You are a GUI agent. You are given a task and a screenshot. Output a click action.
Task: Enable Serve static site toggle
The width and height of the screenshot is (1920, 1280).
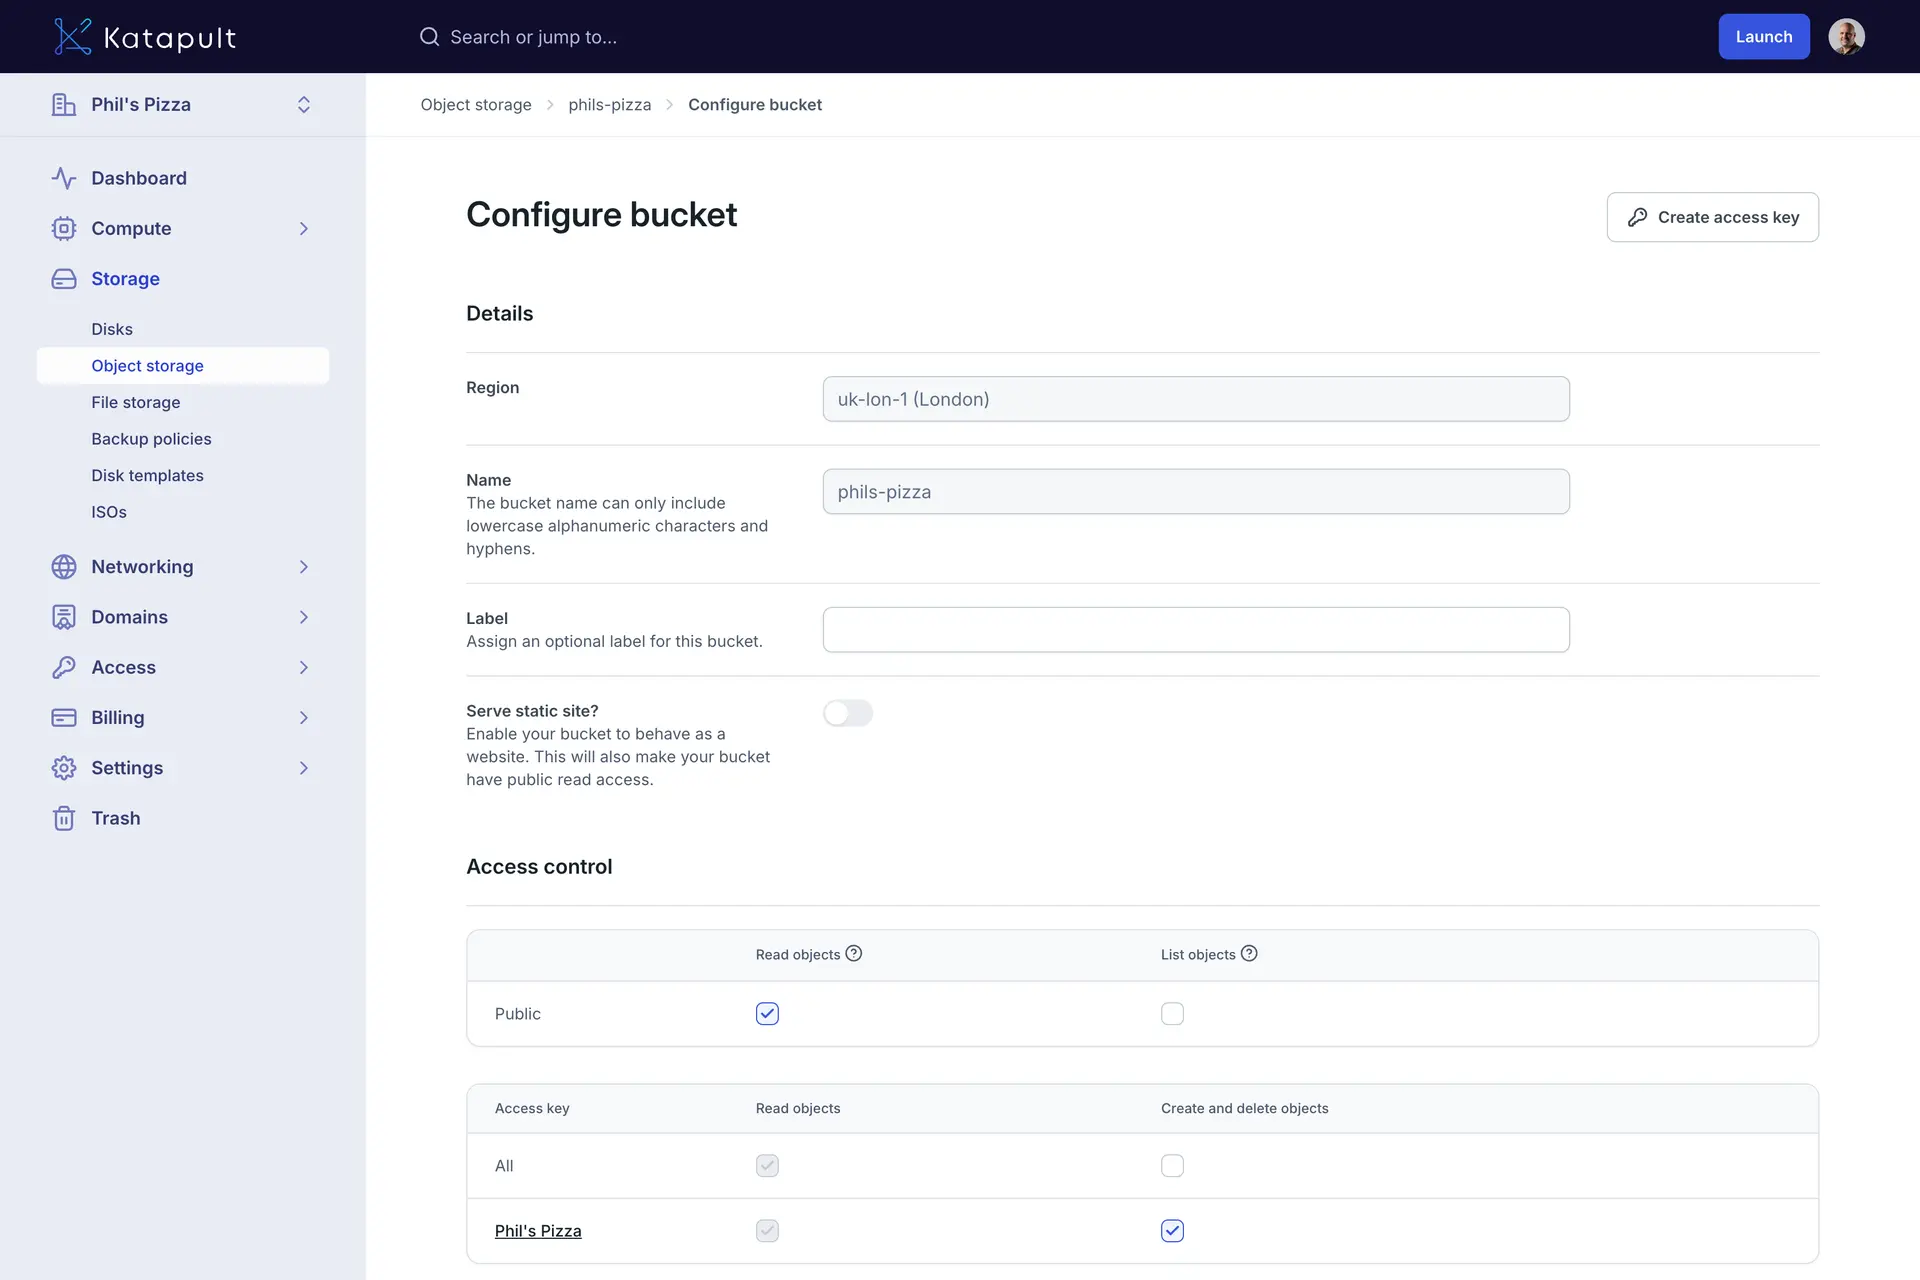point(847,713)
